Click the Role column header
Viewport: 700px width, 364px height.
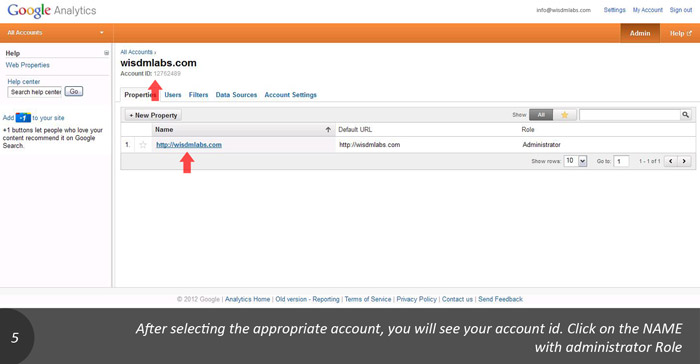(x=528, y=130)
